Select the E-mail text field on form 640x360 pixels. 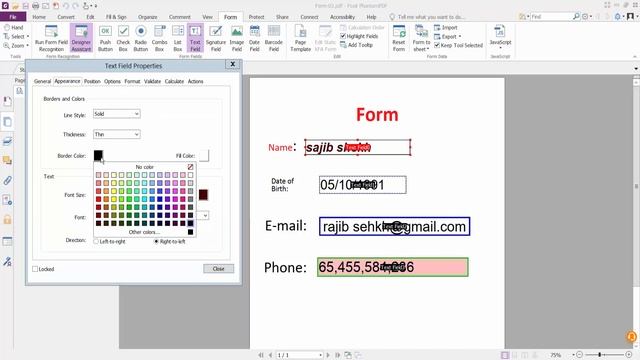tap(394, 227)
